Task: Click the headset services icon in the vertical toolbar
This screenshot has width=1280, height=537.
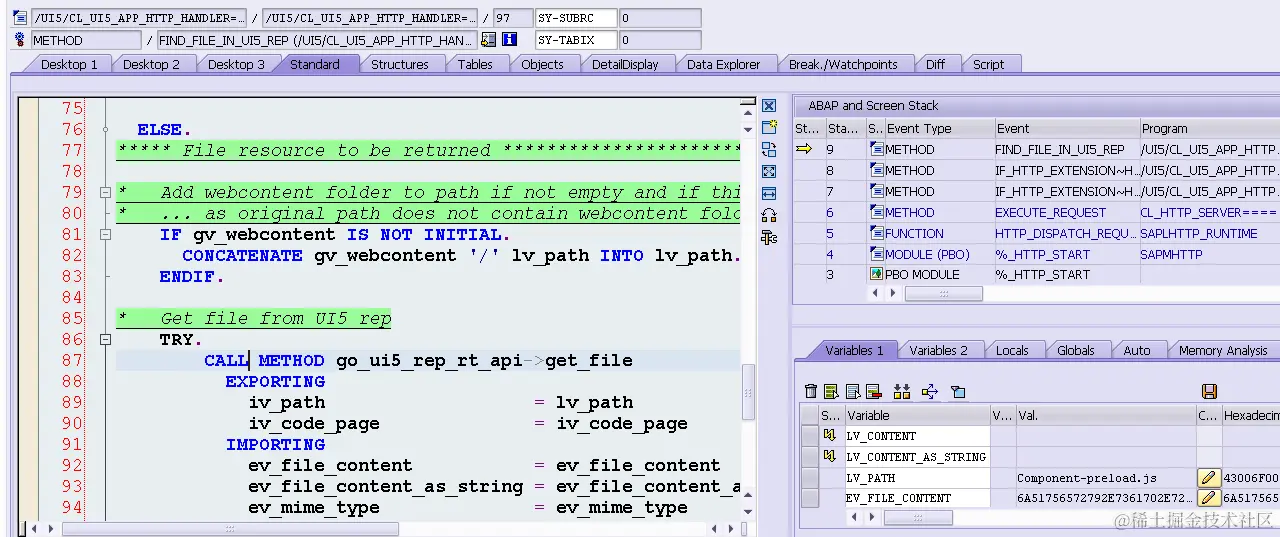Action: coord(769,215)
